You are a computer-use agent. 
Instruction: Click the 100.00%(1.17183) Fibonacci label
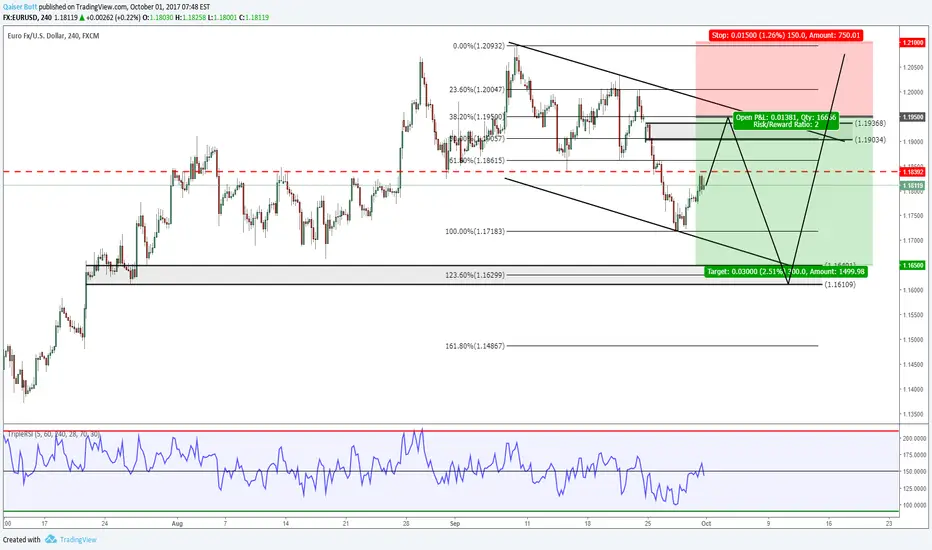pyautogui.click(x=475, y=231)
